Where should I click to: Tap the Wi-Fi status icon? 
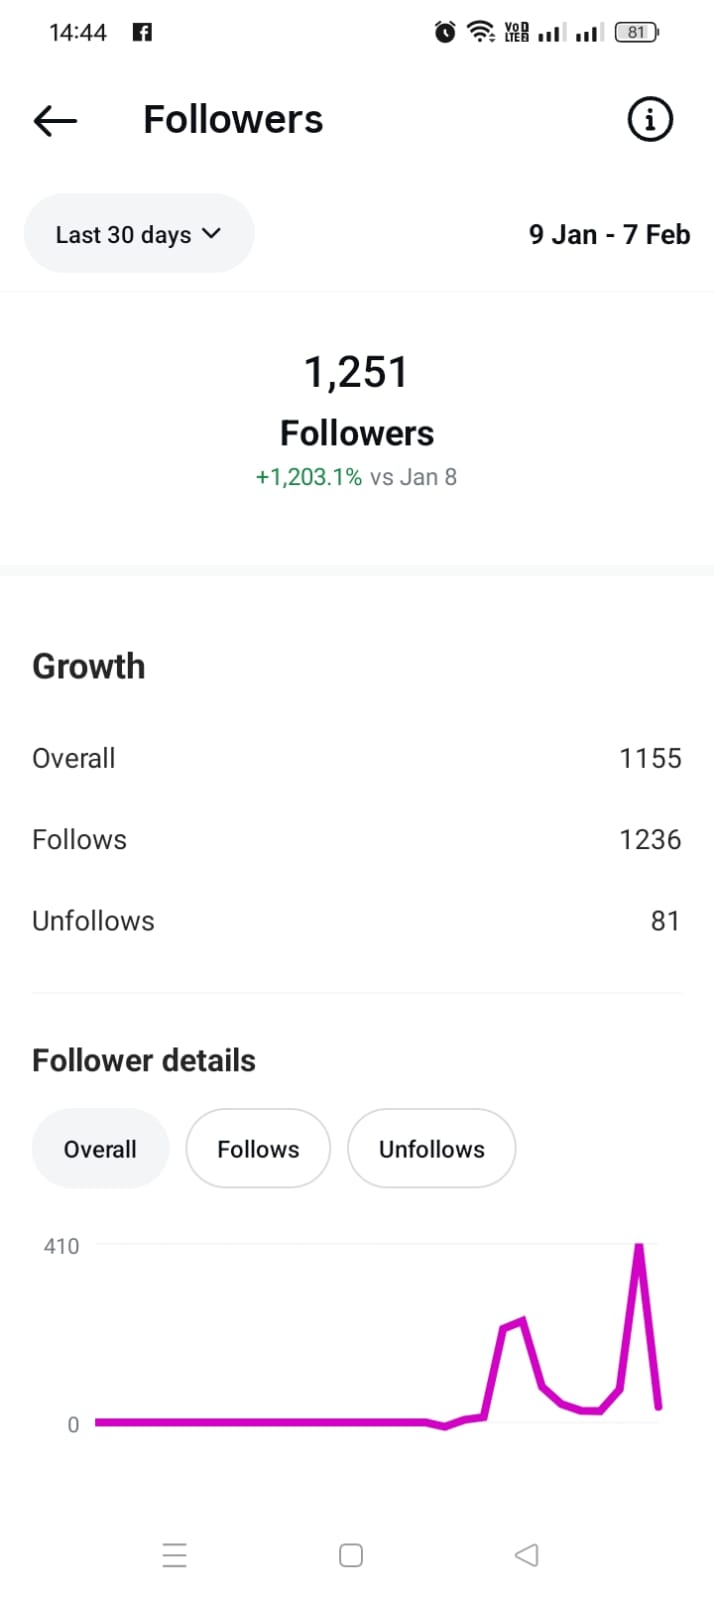coord(482,32)
